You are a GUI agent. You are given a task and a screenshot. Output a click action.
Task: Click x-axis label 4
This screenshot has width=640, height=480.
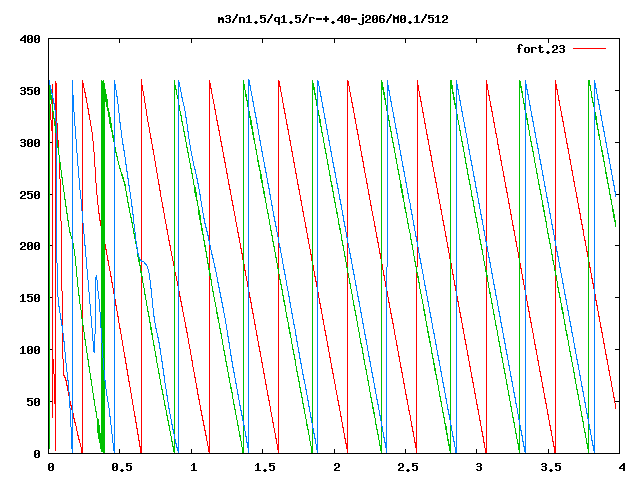coord(622,467)
